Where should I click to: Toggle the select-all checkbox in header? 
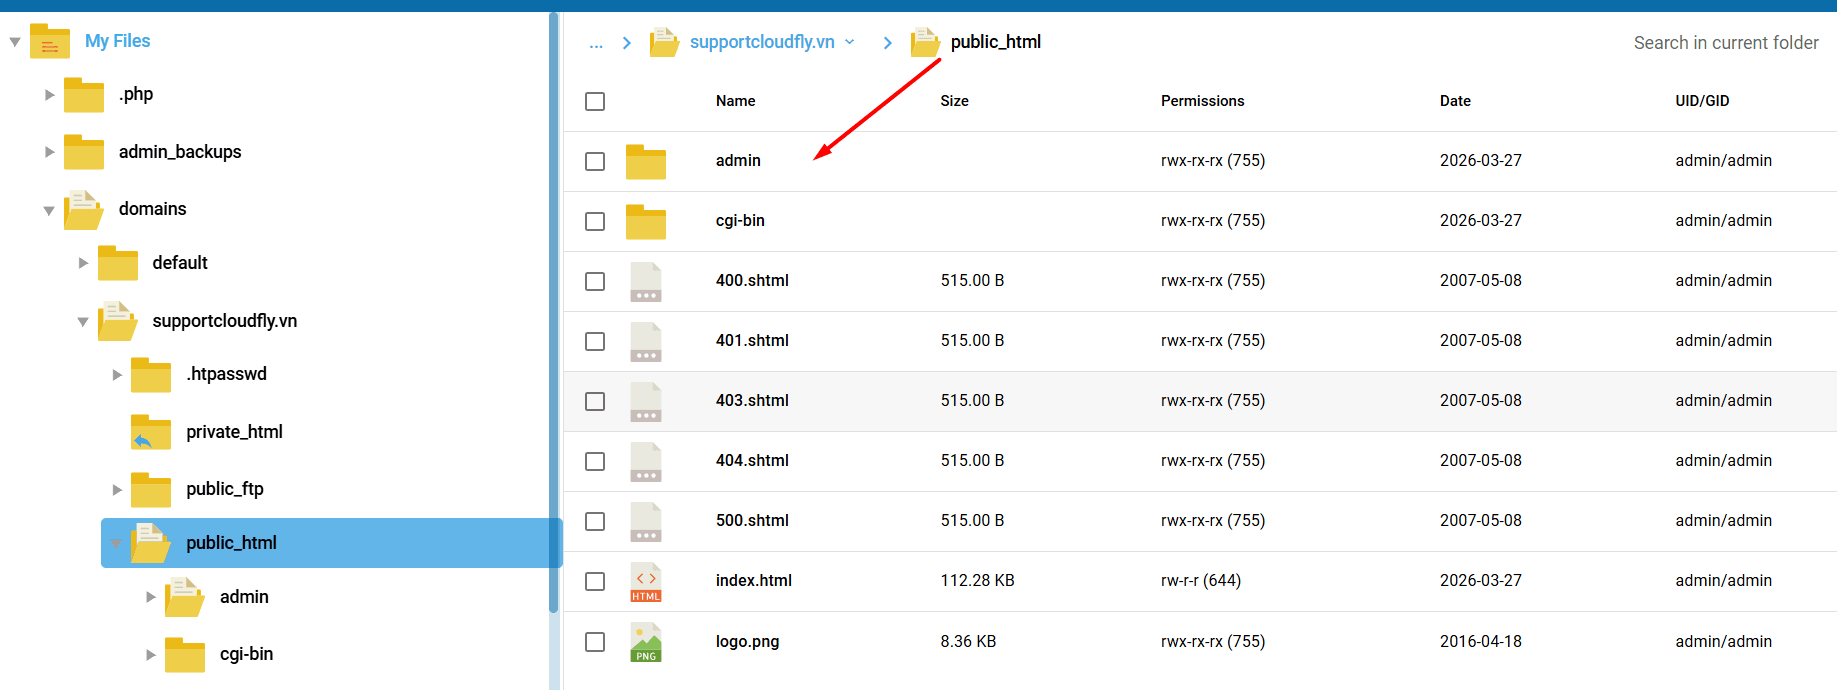(595, 102)
